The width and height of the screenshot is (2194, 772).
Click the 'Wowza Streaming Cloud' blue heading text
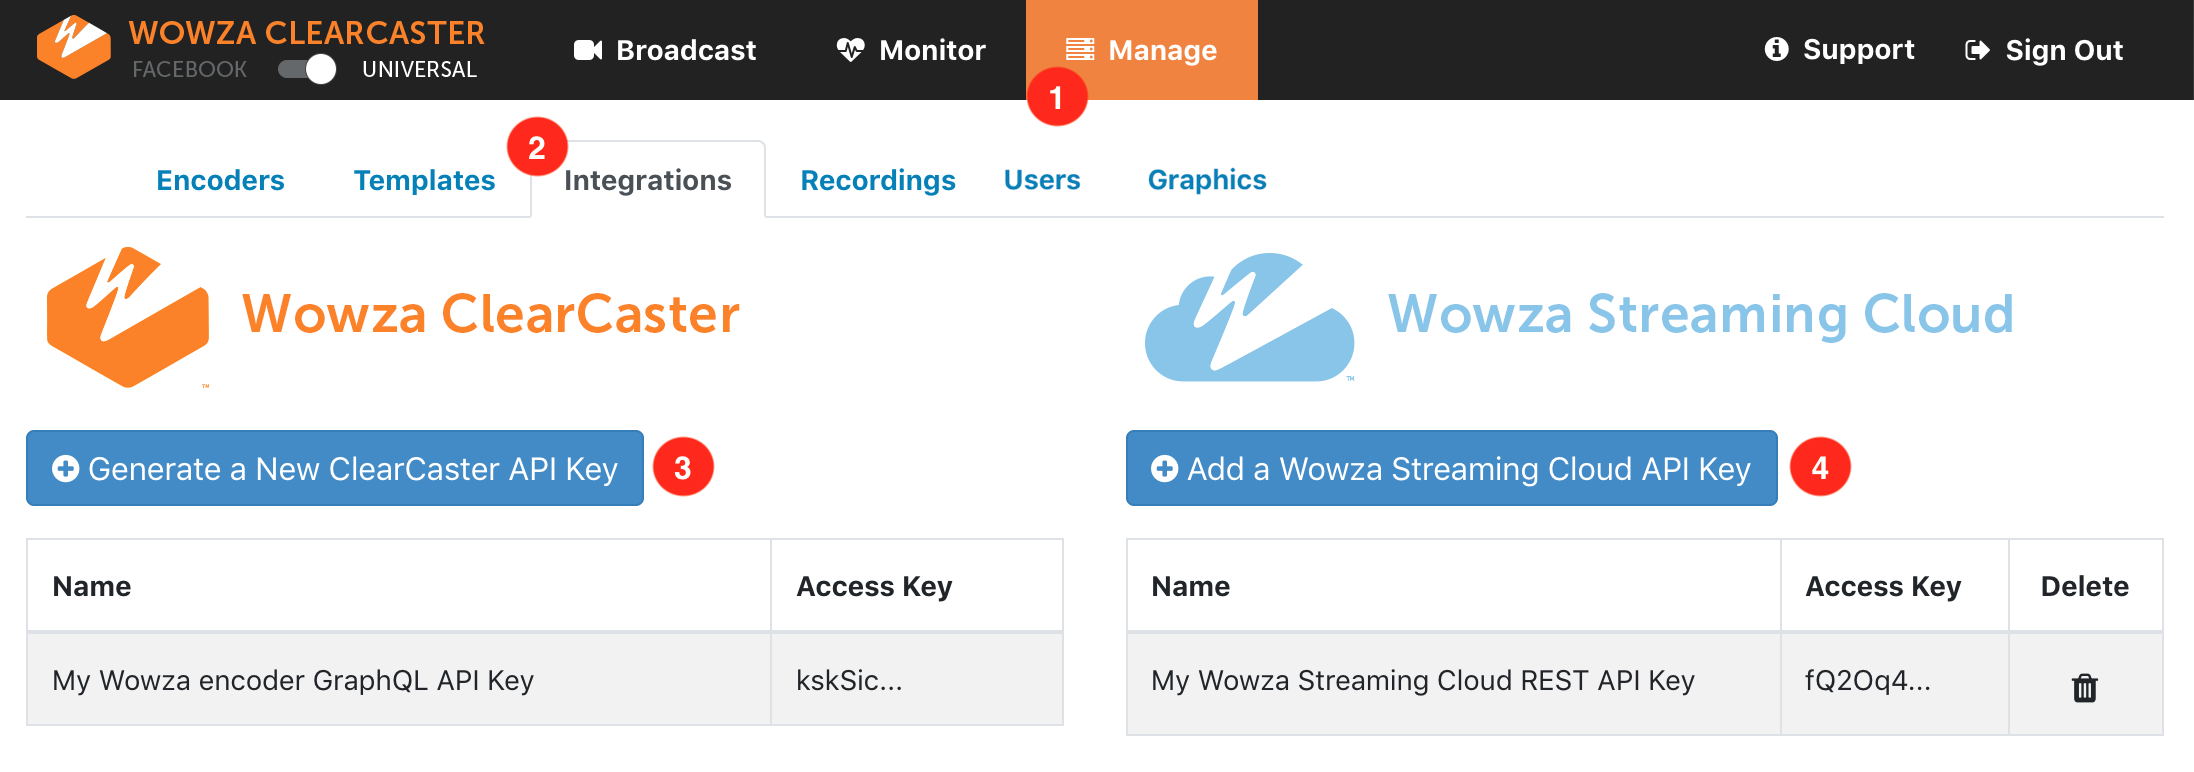pyautogui.click(x=1701, y=315)
